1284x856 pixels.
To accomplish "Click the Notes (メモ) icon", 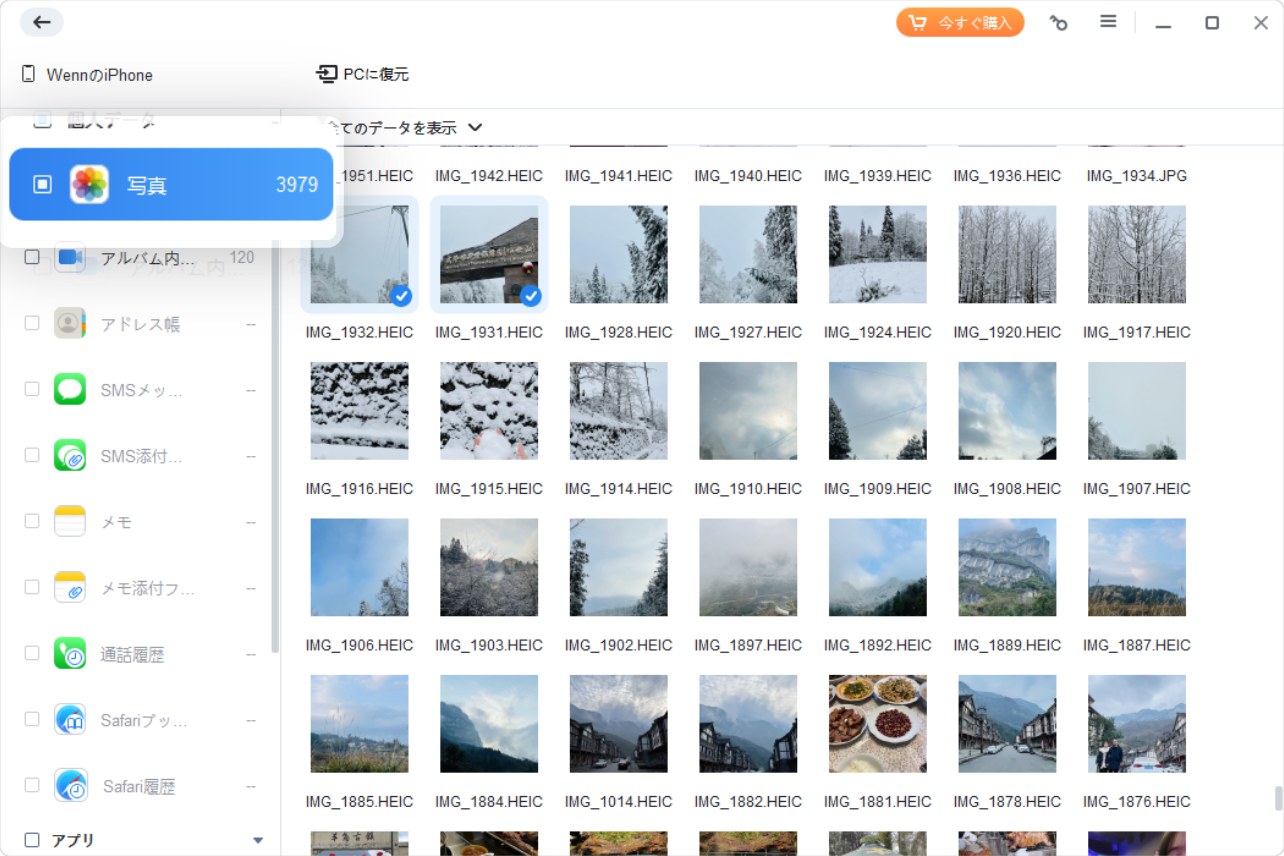I will click(x=70, y=521).
